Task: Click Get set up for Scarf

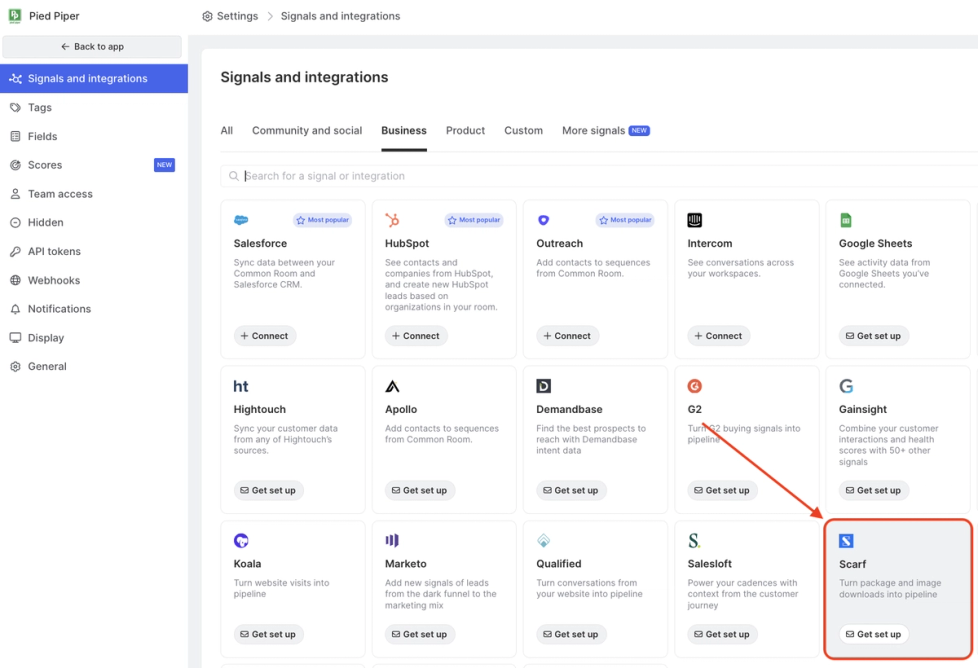Action: [x=873, y=634]
